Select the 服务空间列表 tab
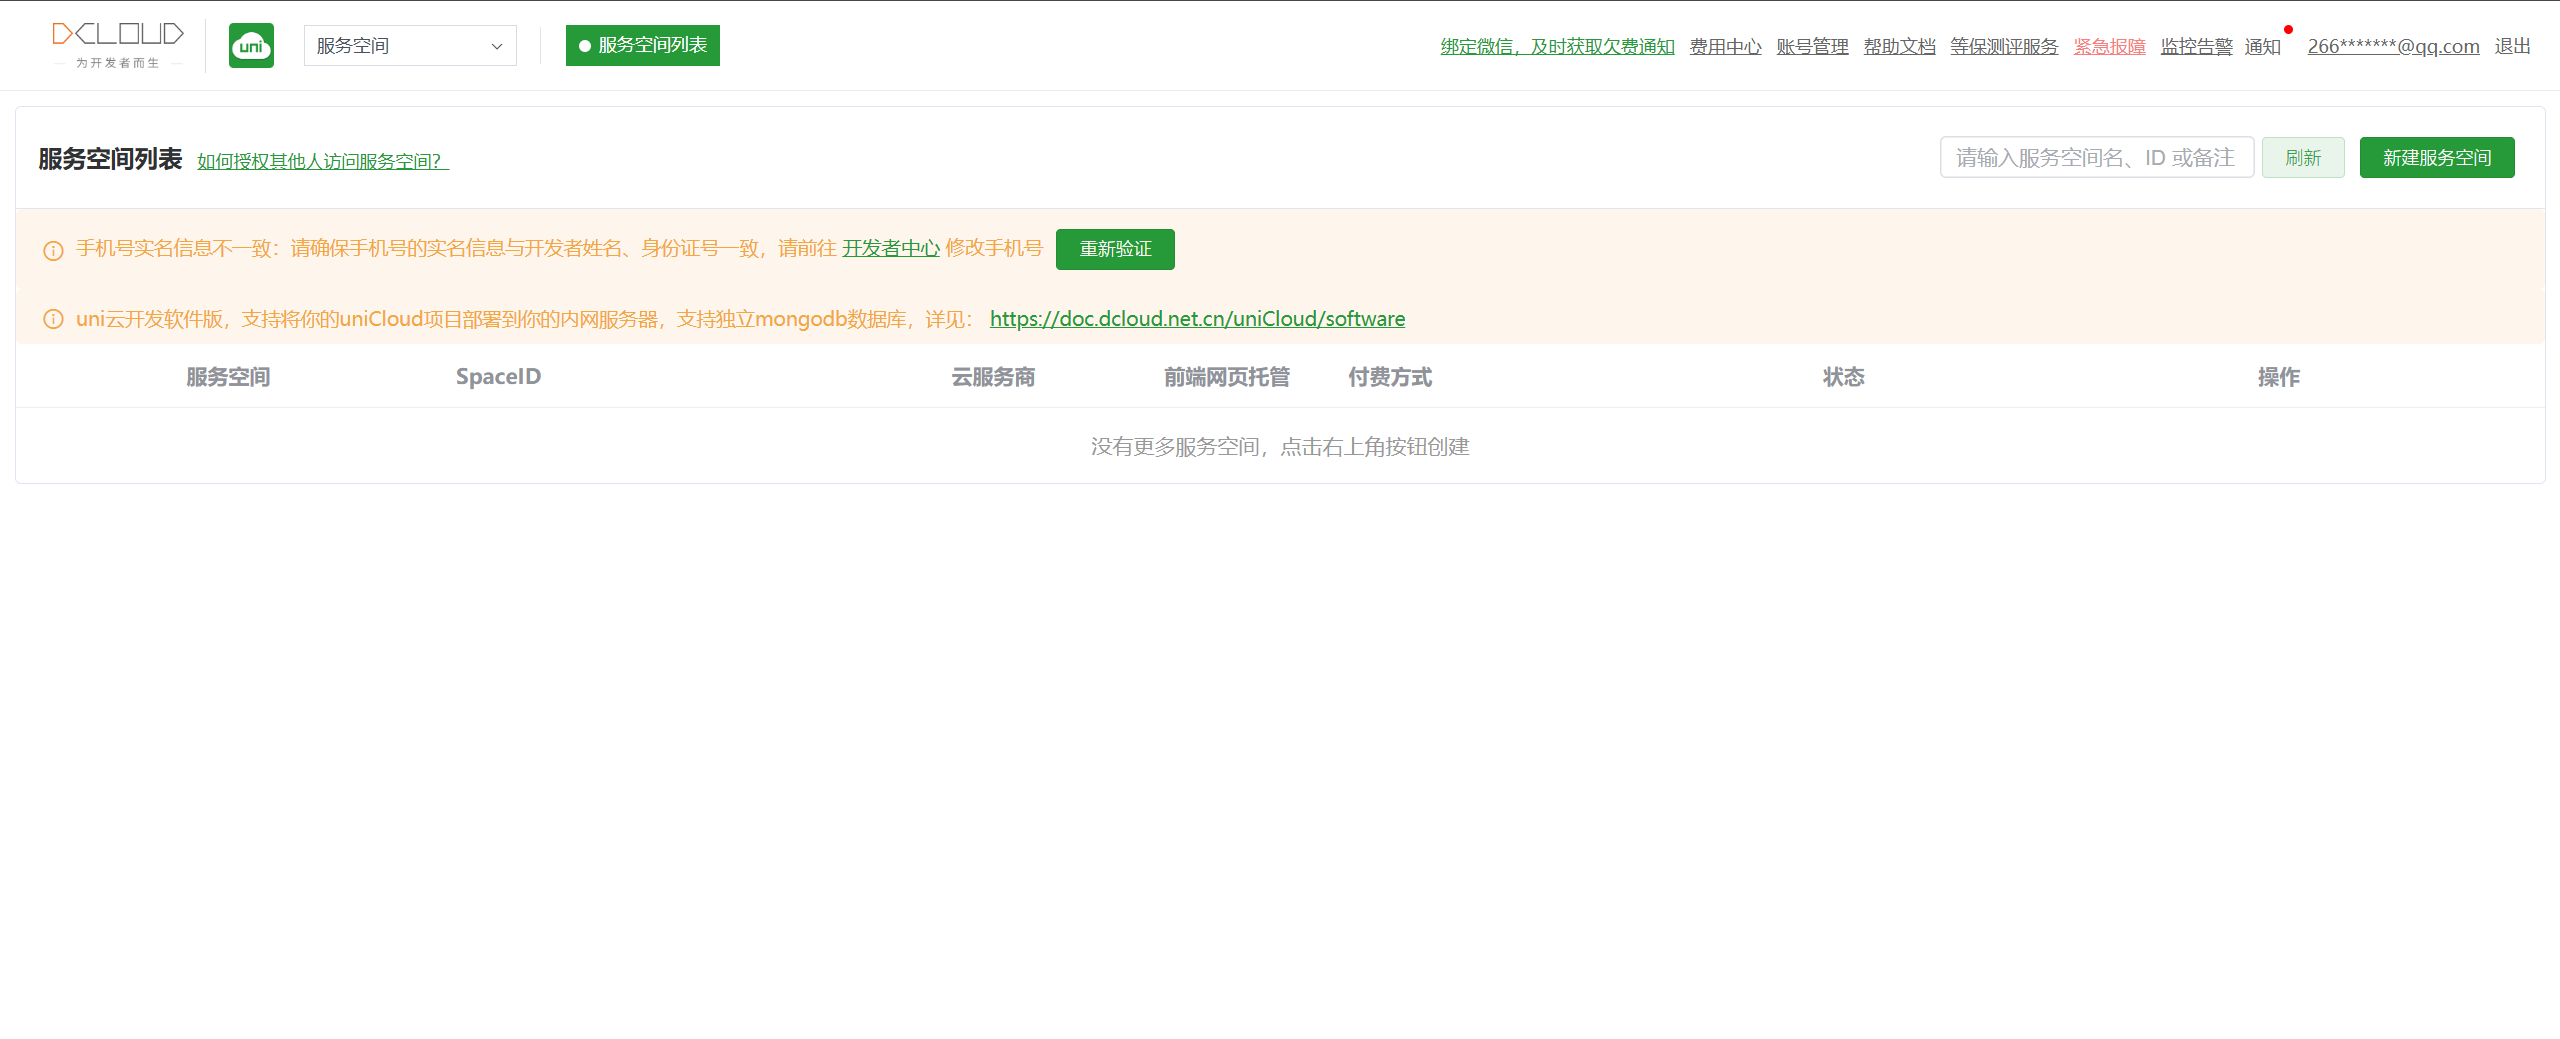This screenshot has height=1039, width=2560. 642,46
